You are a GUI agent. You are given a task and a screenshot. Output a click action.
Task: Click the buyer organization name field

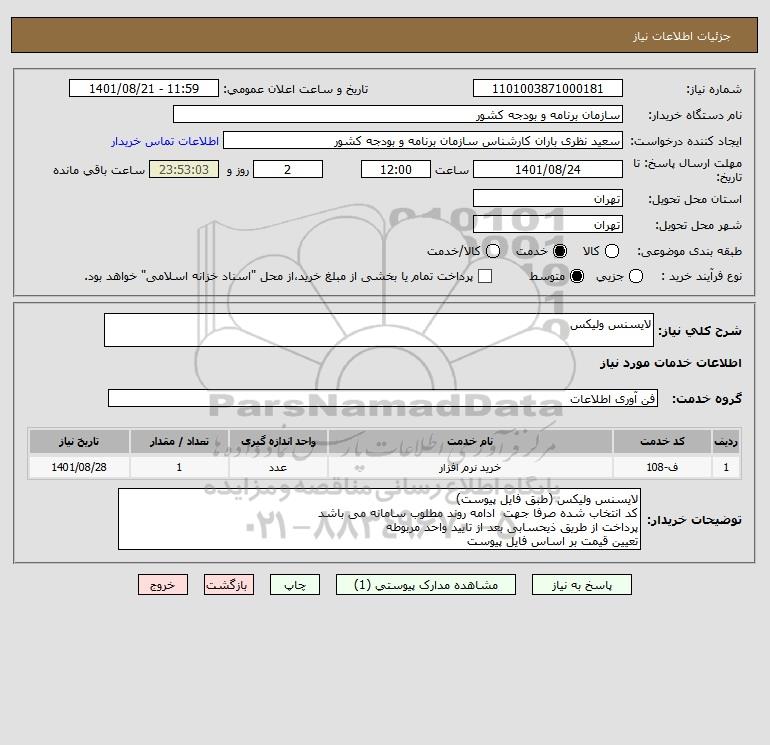pos(398,115)
